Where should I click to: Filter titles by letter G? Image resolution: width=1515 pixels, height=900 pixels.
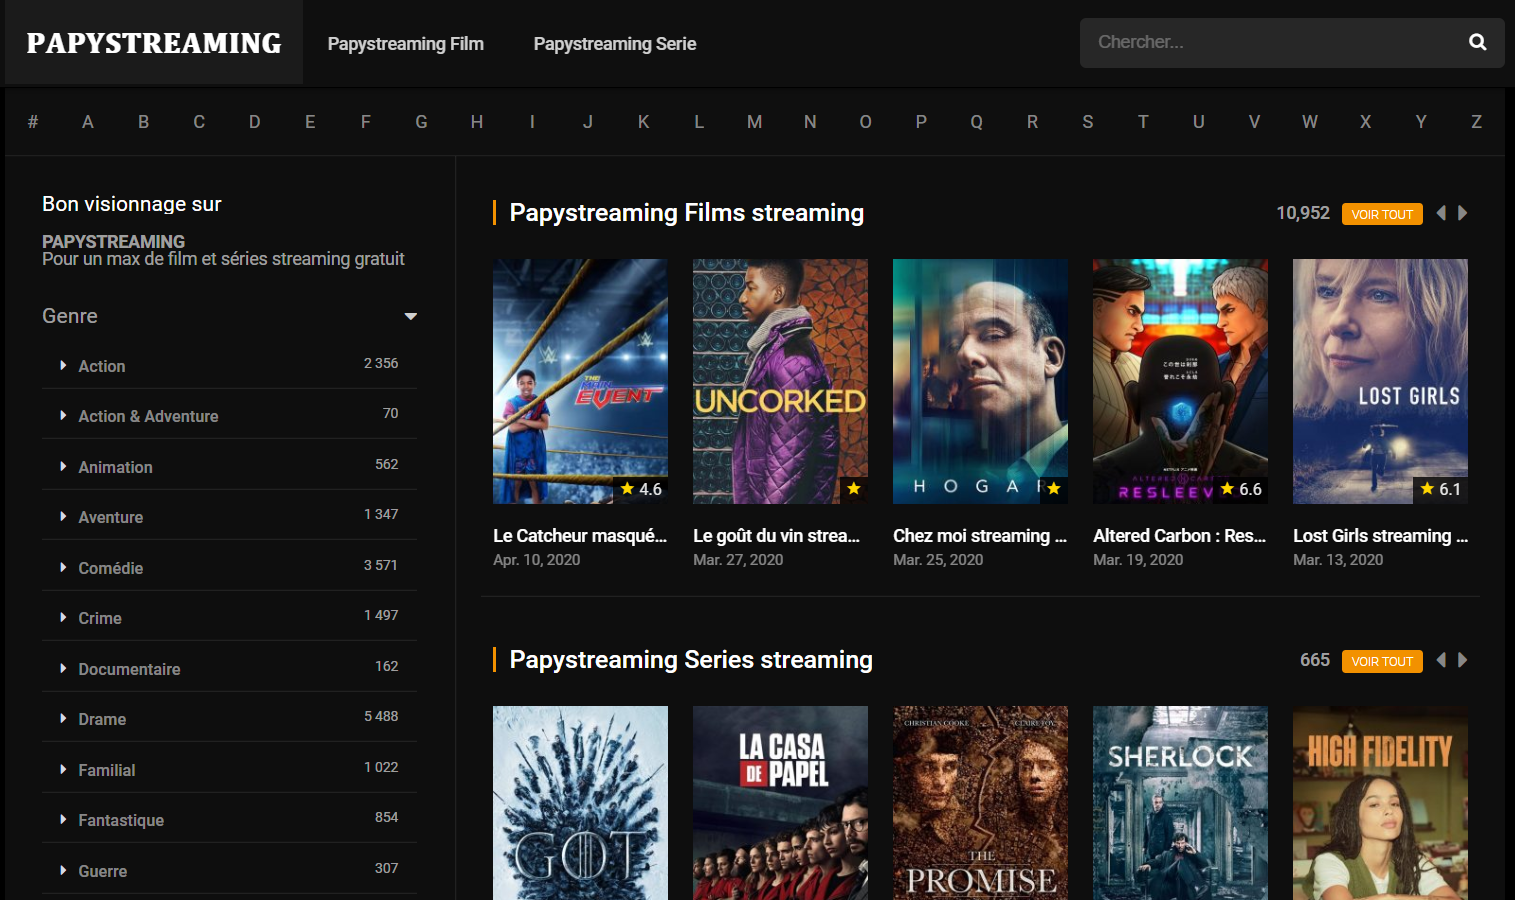(x=421, y=122)
